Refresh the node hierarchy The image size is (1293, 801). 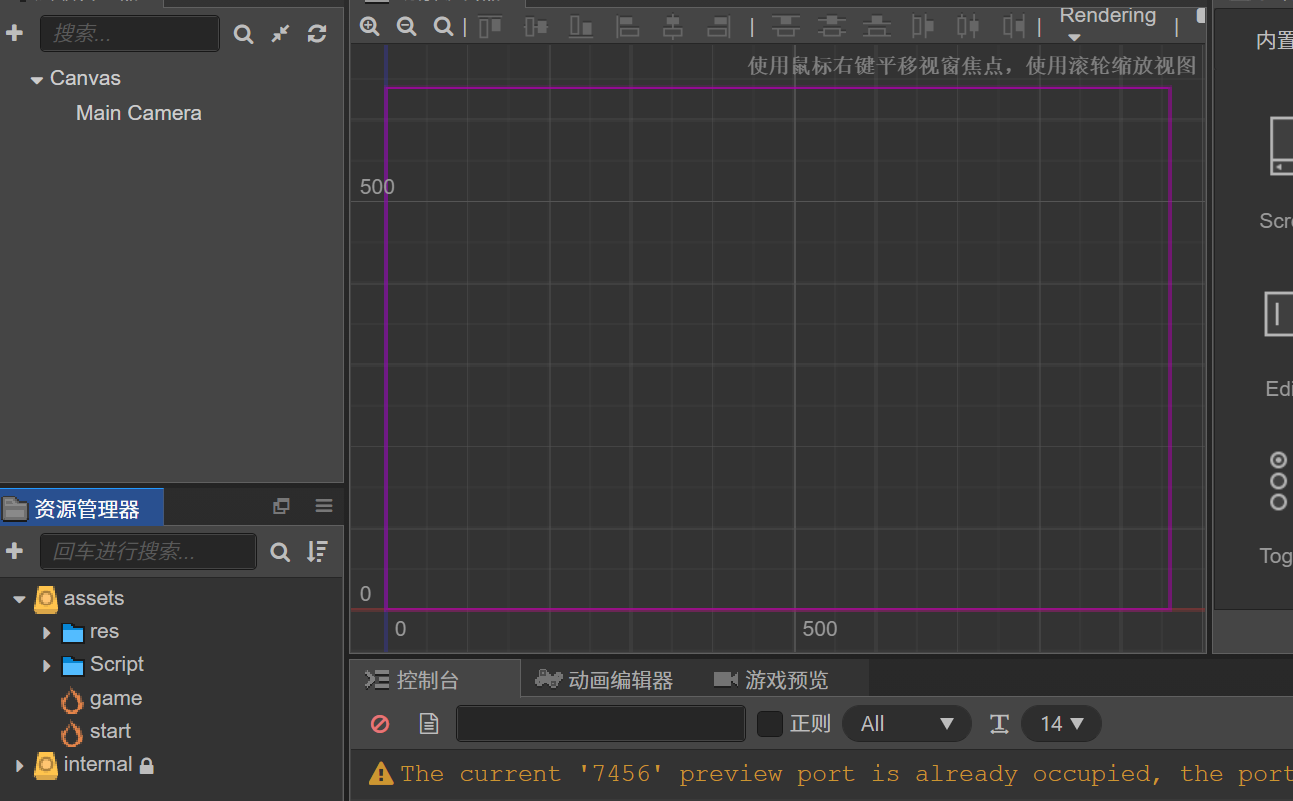click(x=317, y=34)
